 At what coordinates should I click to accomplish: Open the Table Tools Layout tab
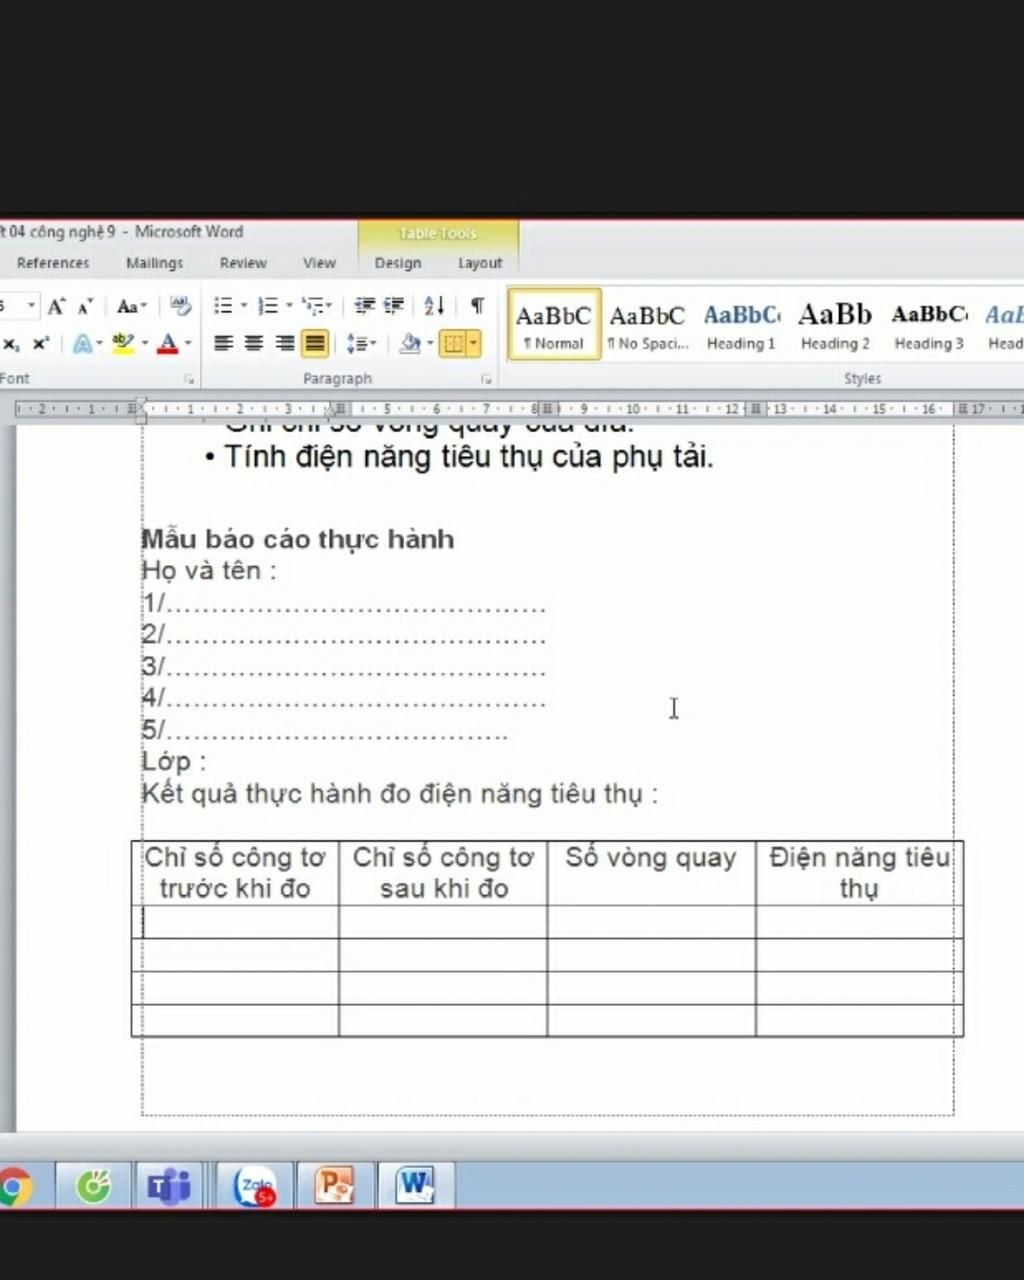tap(480, 263)
